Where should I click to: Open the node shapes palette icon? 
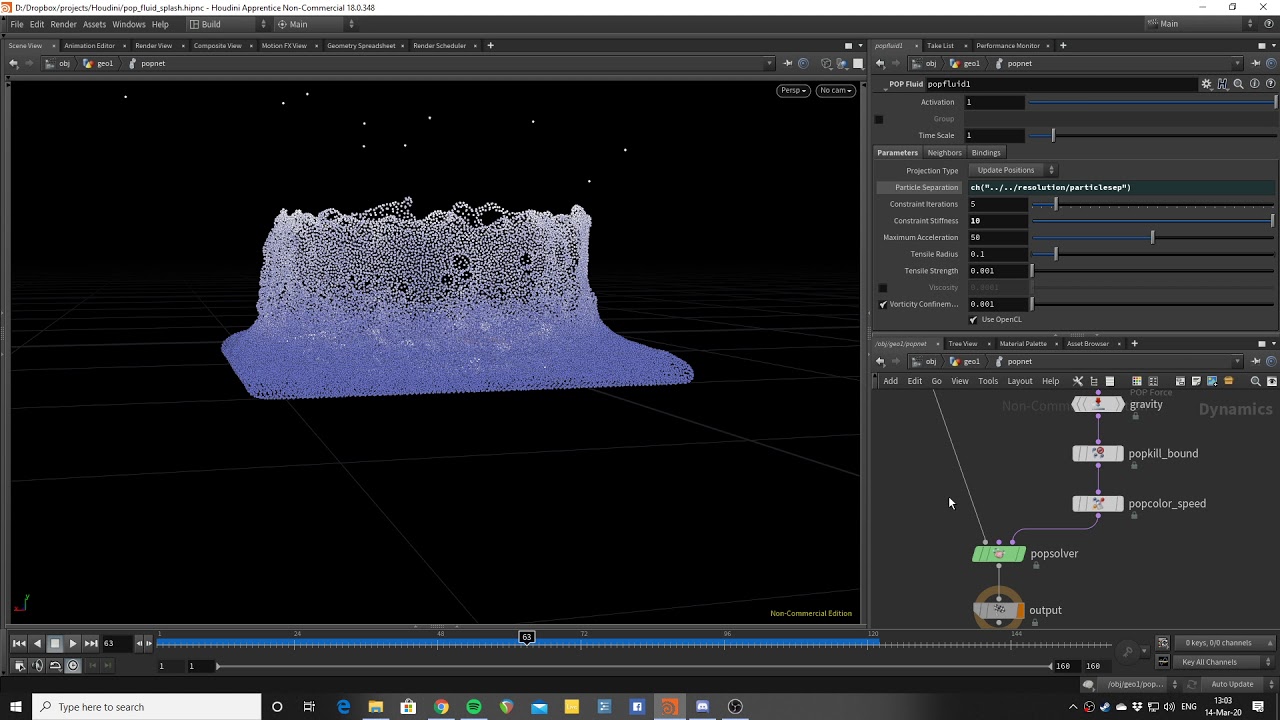1153,381
